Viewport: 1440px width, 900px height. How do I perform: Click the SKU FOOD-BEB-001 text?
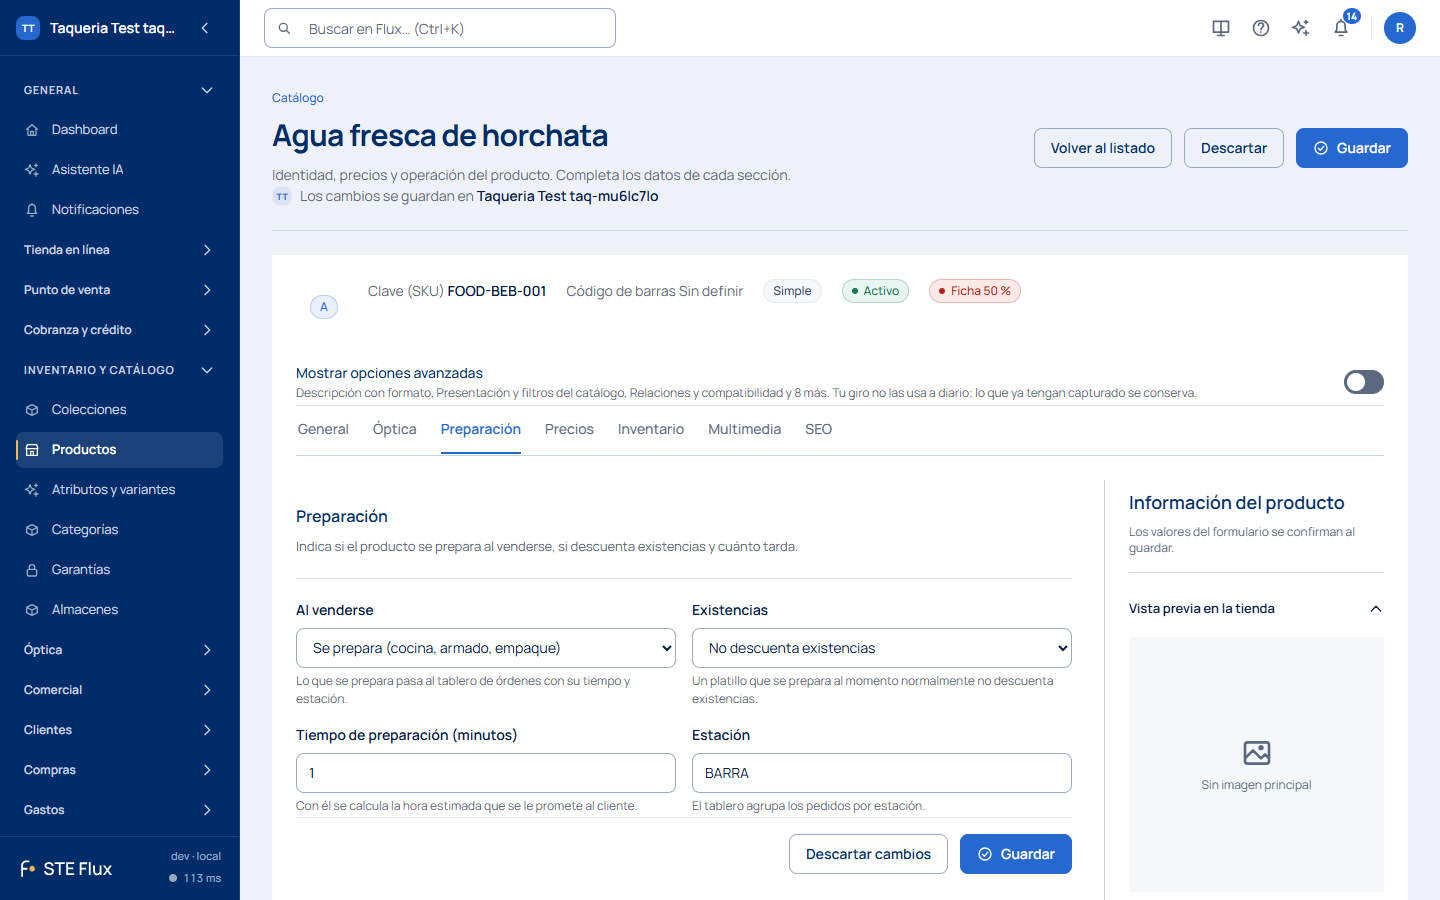[497, 291]
